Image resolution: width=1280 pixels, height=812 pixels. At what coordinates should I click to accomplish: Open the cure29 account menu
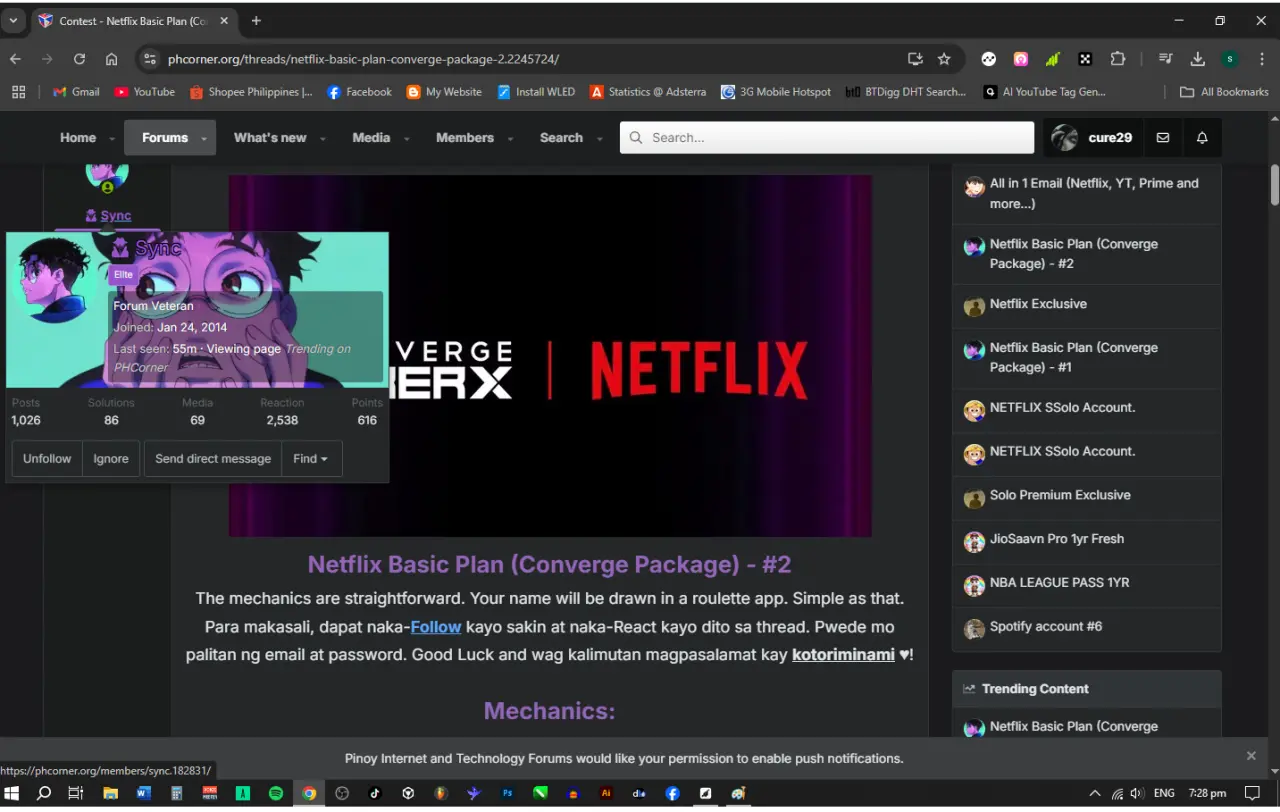(1093, 138)
